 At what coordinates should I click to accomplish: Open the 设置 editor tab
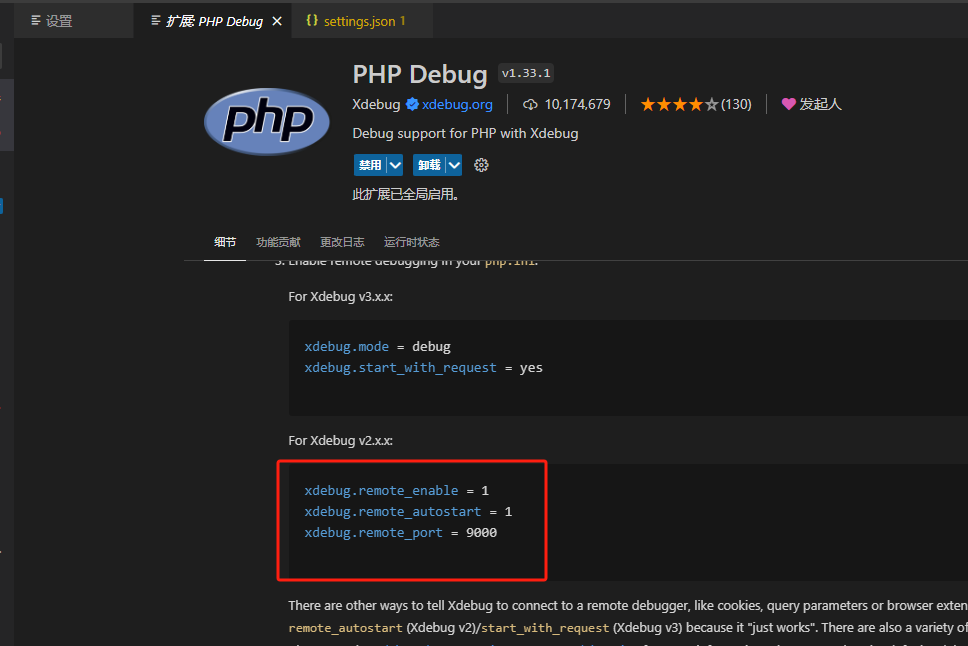pyautogui.click(x=73, y=21)
